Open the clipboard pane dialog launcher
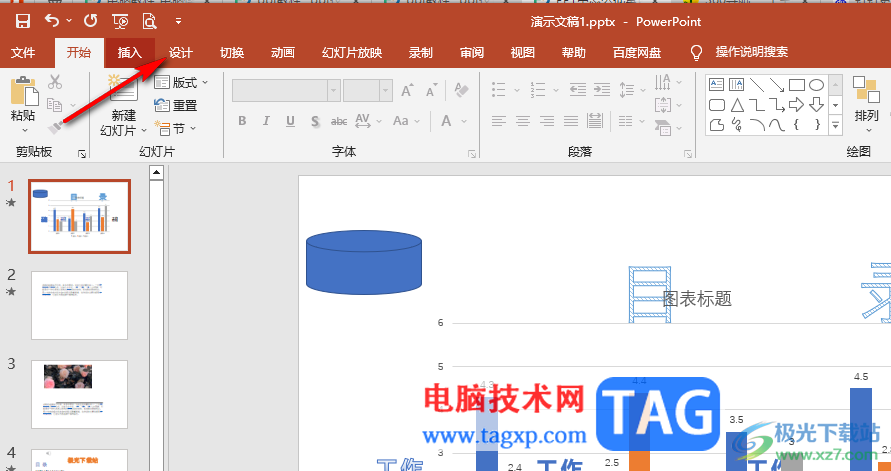This screenshot has width=891, height=471. click(82, 153)
